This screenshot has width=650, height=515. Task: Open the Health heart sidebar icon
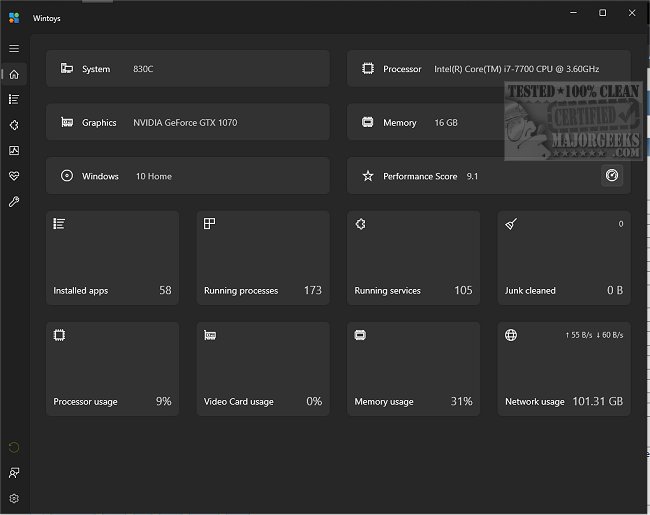[14, 176]
